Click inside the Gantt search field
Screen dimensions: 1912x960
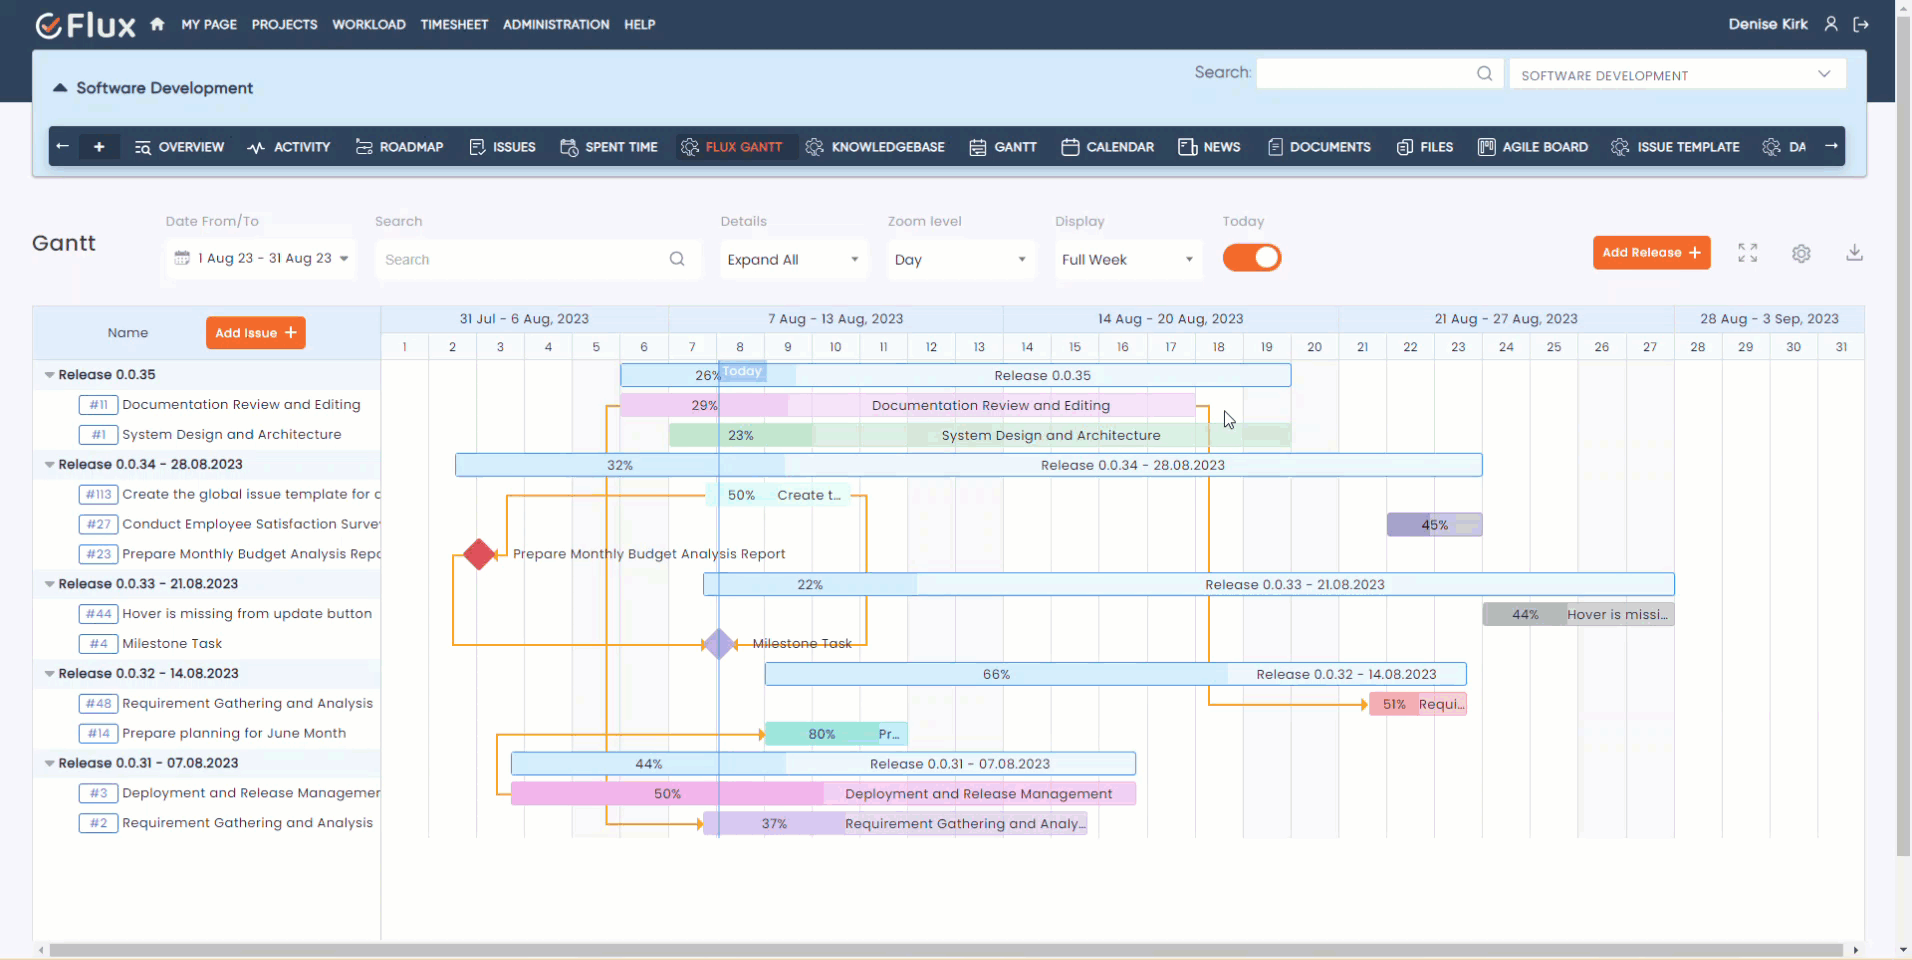coord(520,259)
